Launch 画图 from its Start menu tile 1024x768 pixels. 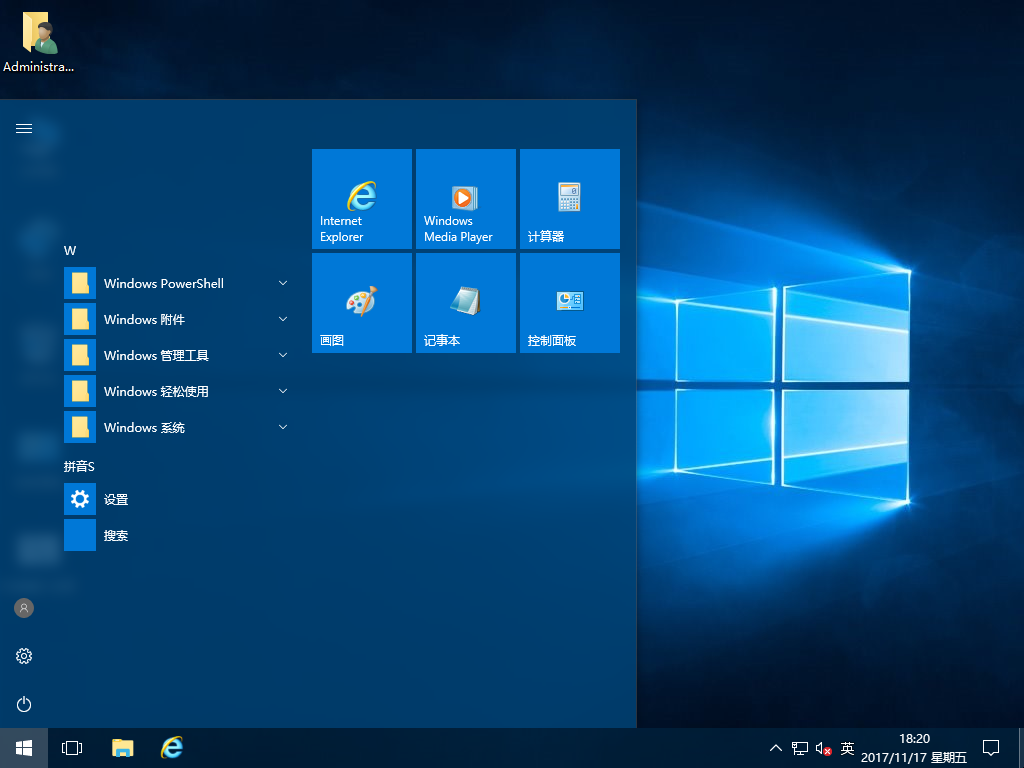click(x=361, y=302)
